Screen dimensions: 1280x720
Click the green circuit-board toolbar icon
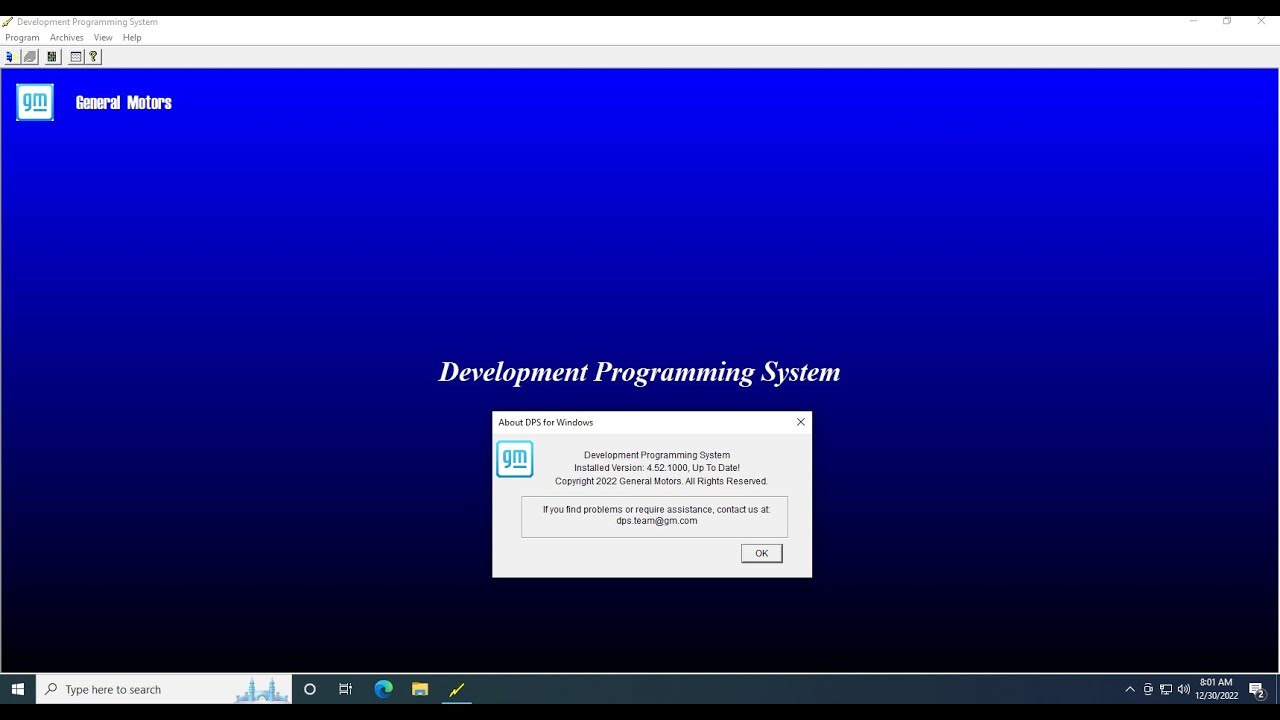(52, 57)
